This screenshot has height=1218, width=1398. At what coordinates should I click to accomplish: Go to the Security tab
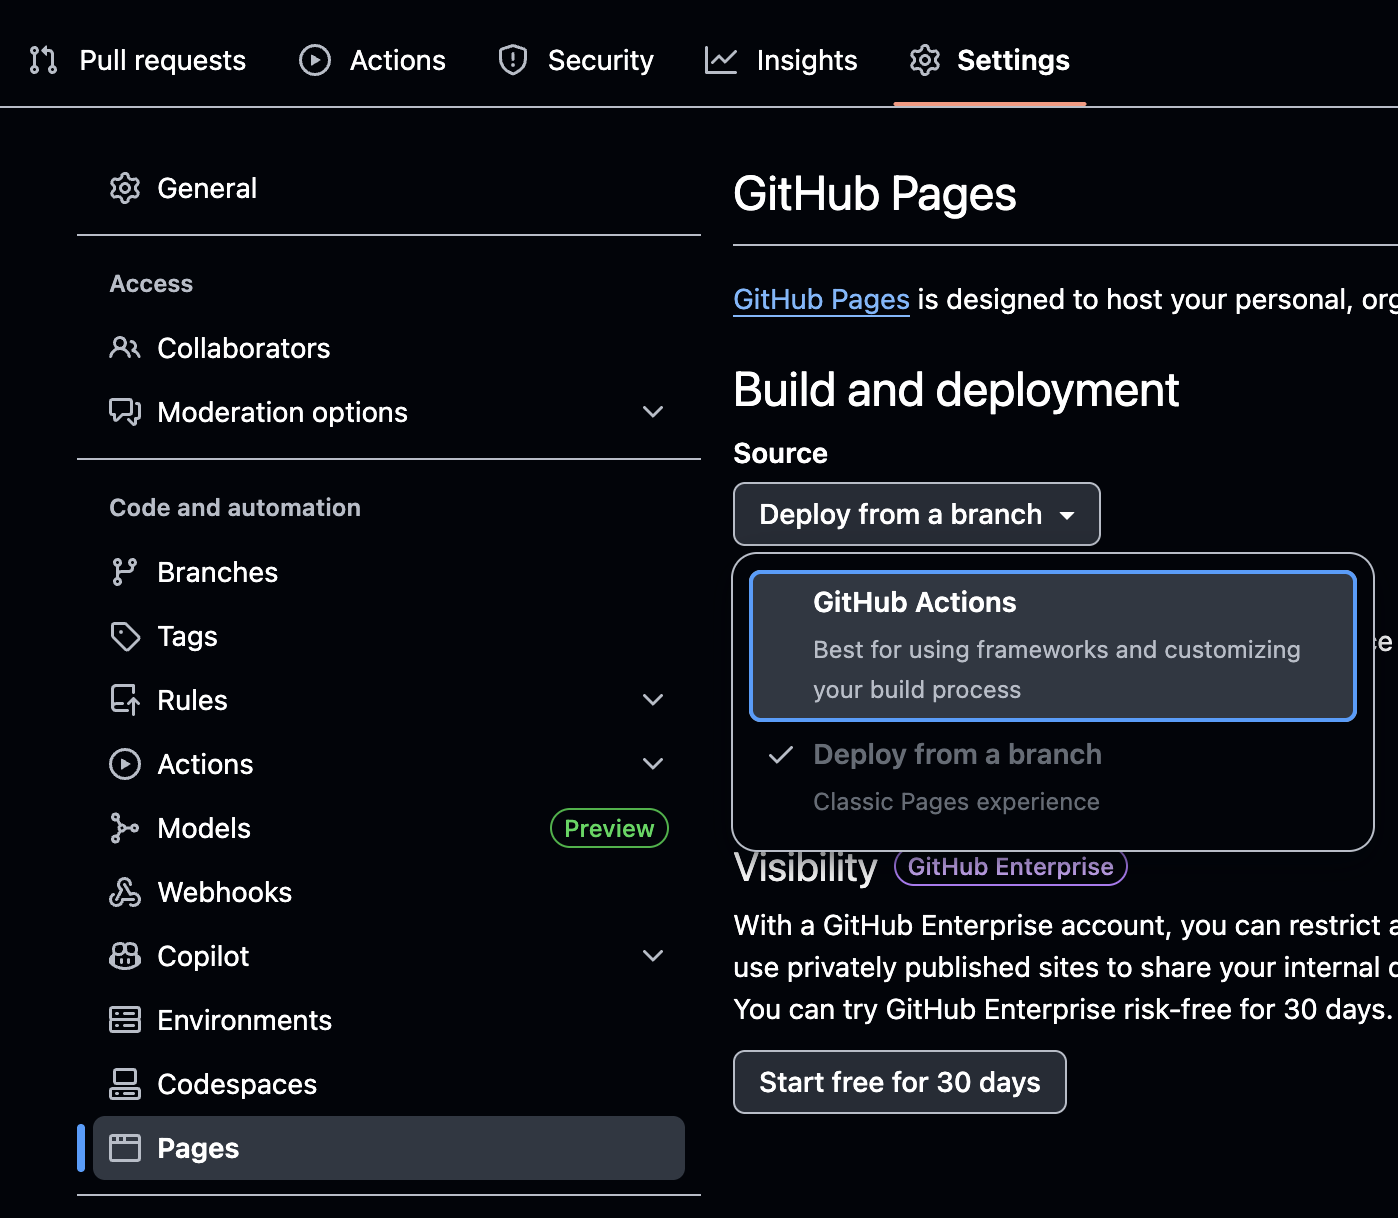(576, 60)
